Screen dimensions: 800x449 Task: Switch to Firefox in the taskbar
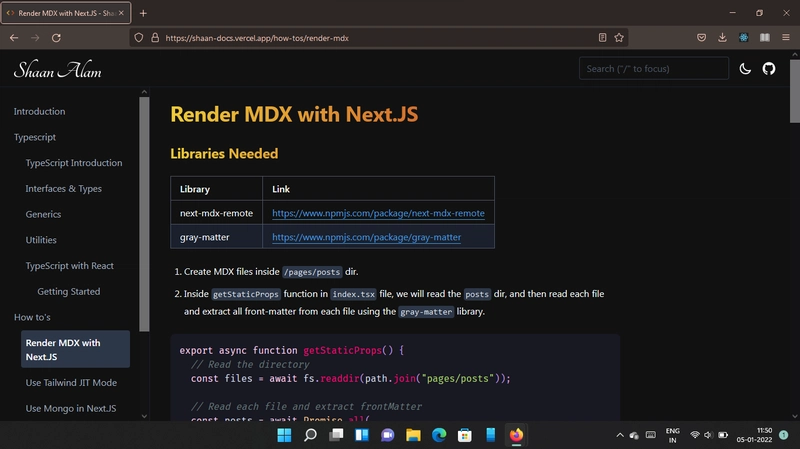pyautogui.click(x=516, y=435)
